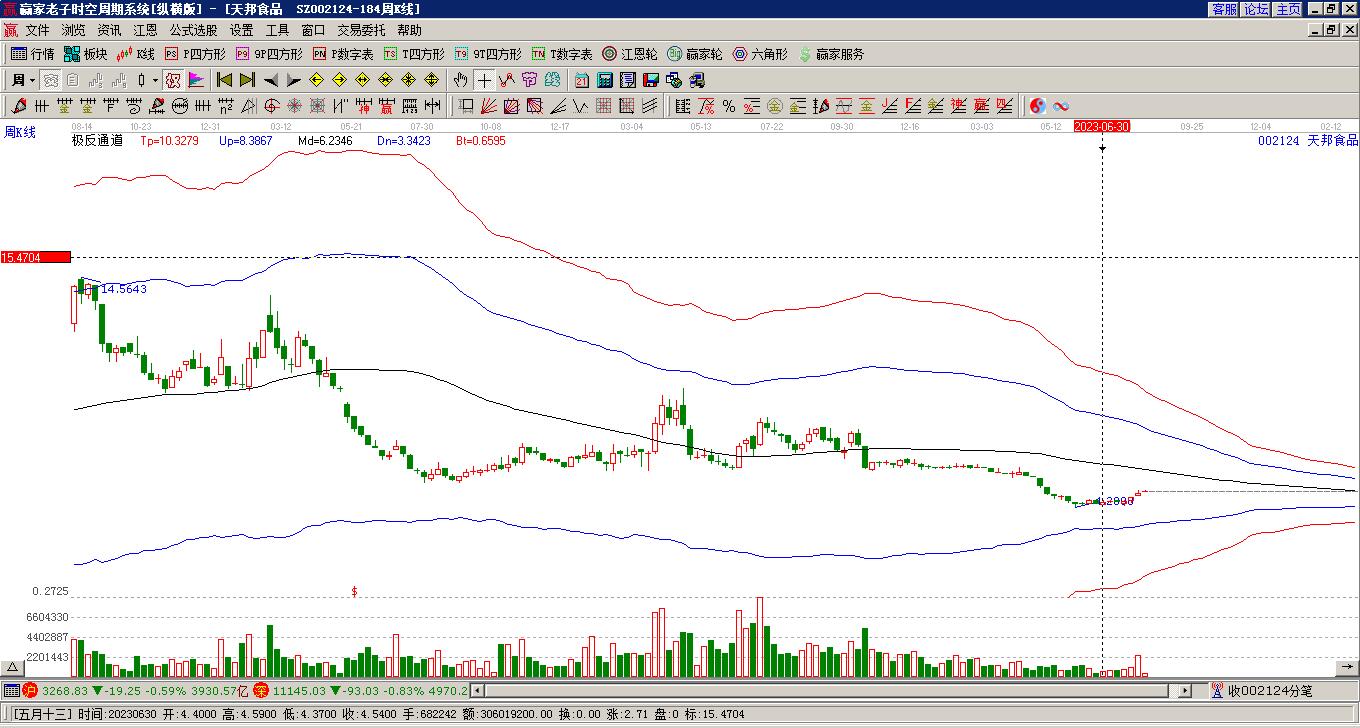Open the 9P四方形 tool

point(269,54)
